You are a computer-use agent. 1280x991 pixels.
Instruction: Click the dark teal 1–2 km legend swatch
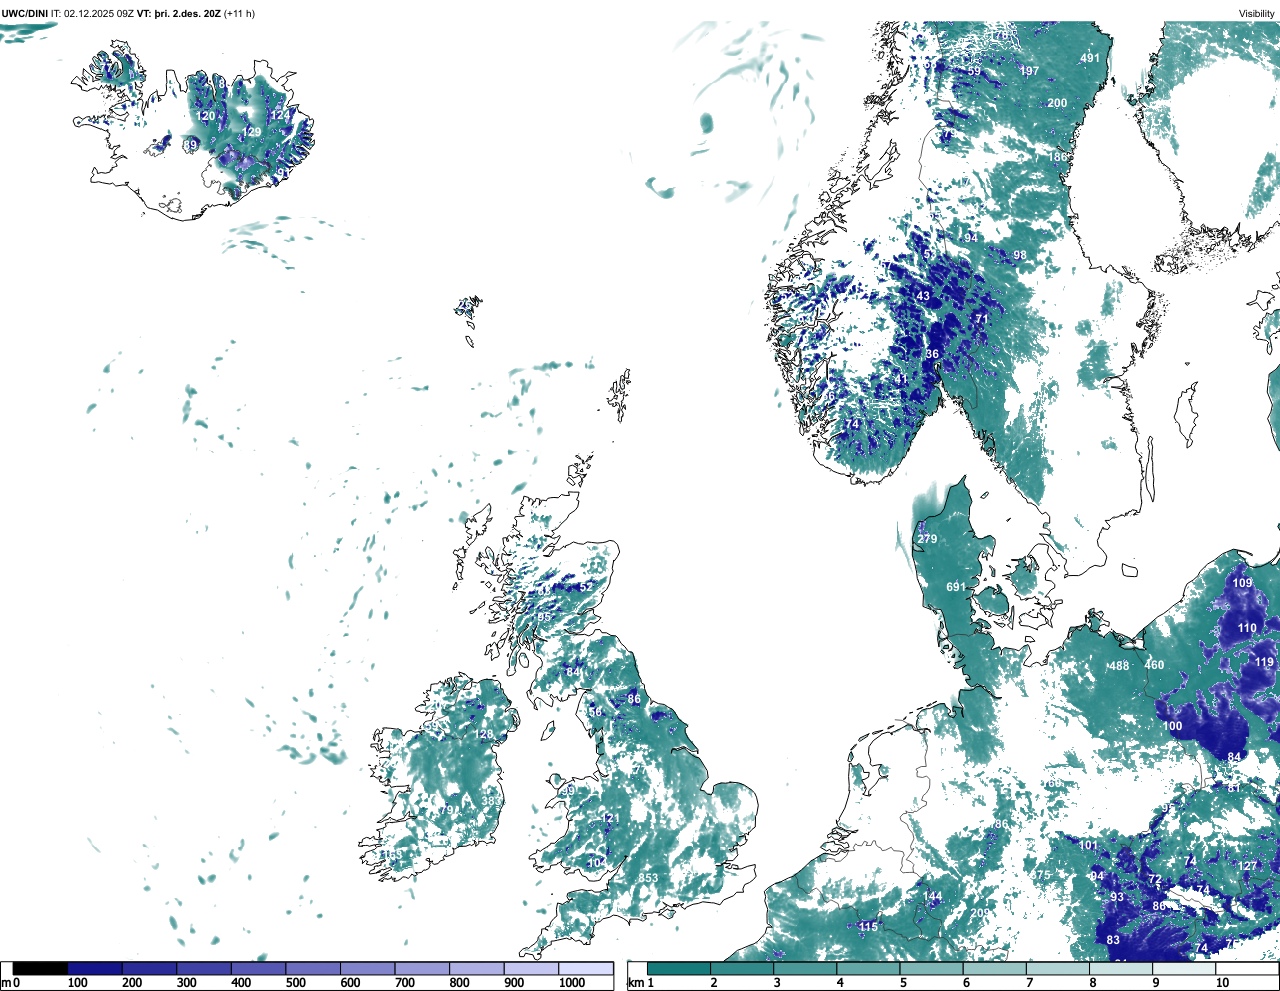tap(679, 968)
